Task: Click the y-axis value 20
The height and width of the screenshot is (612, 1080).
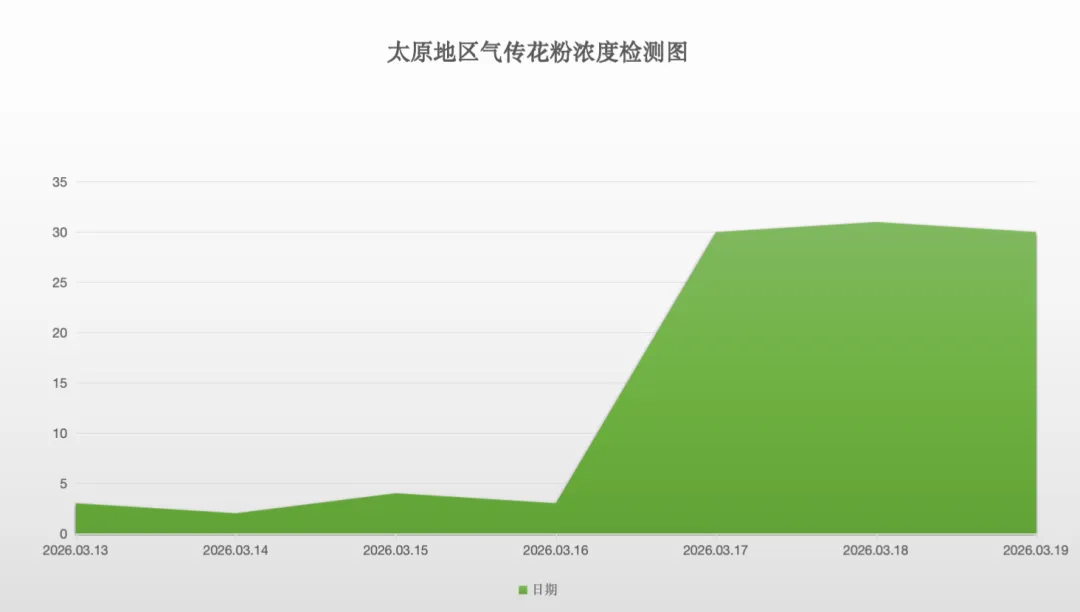Action: click(60, 333)
